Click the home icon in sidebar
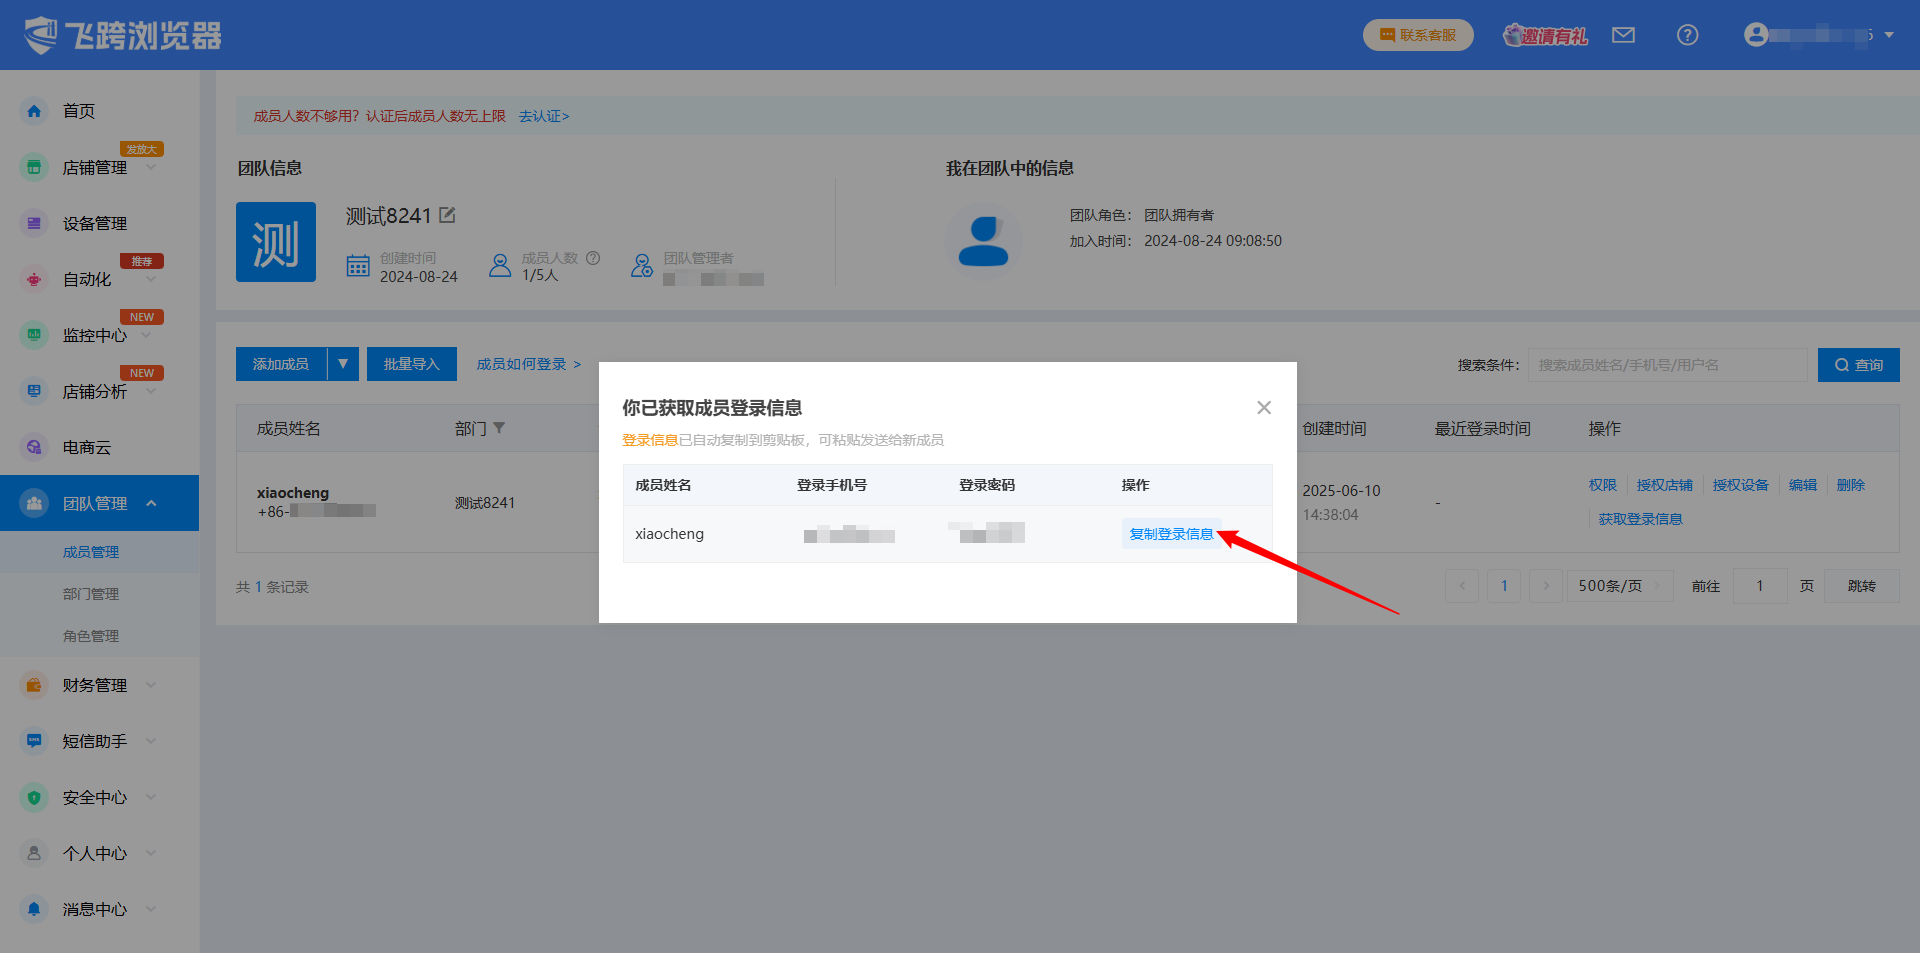 click(34, 111)
